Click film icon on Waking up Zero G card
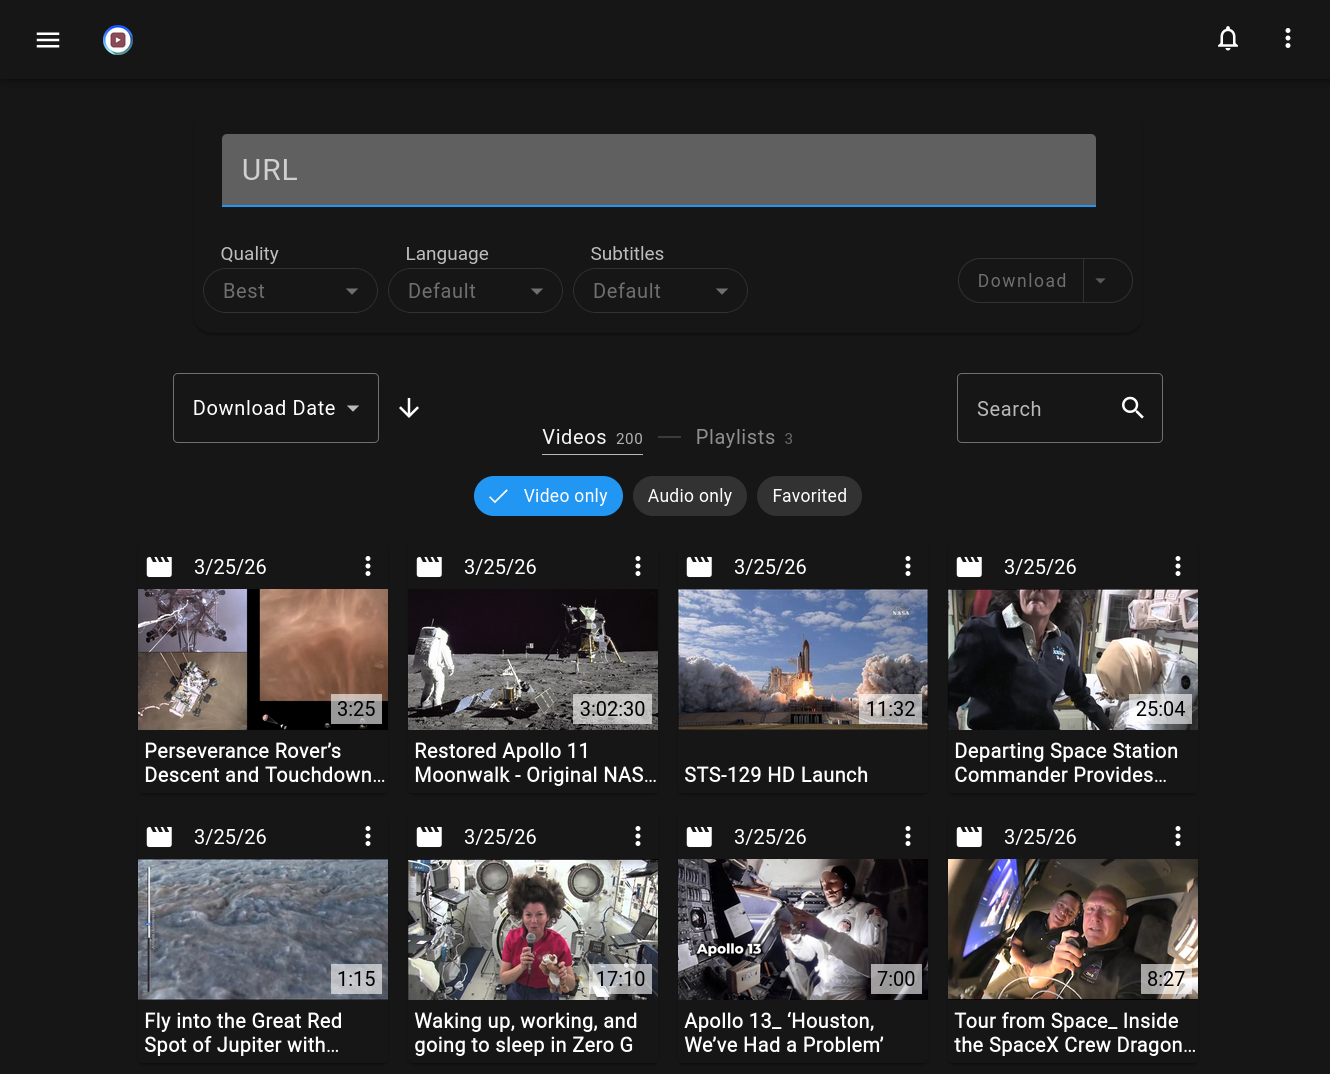Image resolution: width=1330 pixels, height=1074 pixels. 429,837
